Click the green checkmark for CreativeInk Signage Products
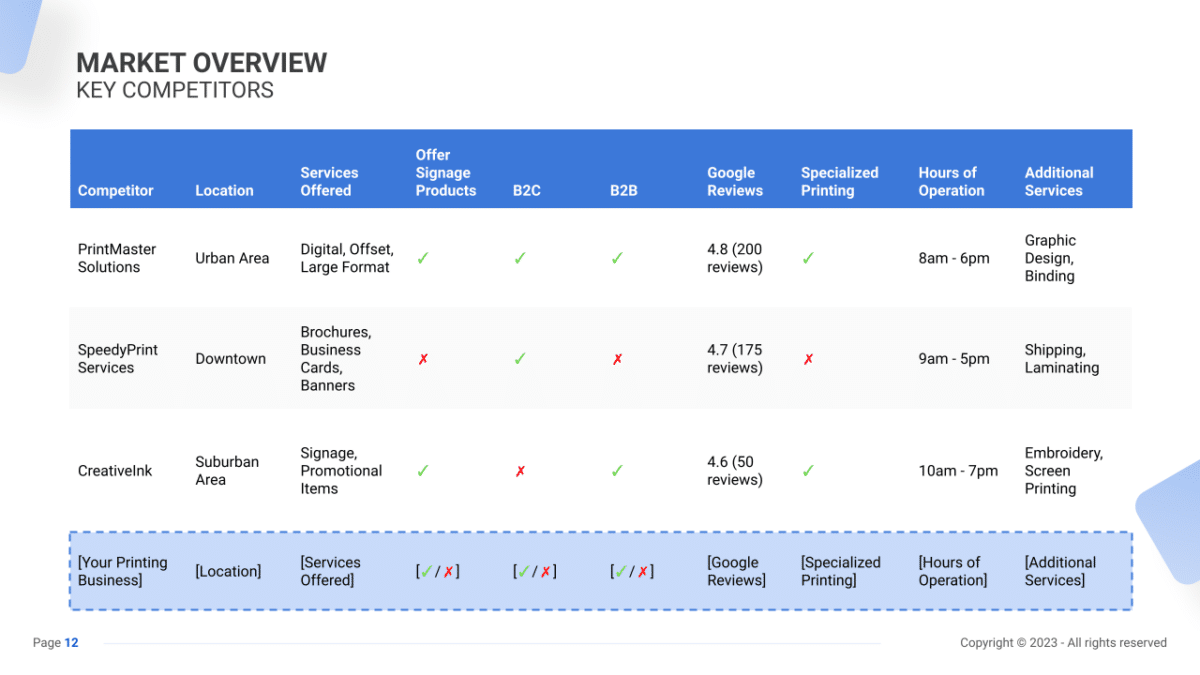The width and height of the screenshot is (1200, 675). [422, 470]
